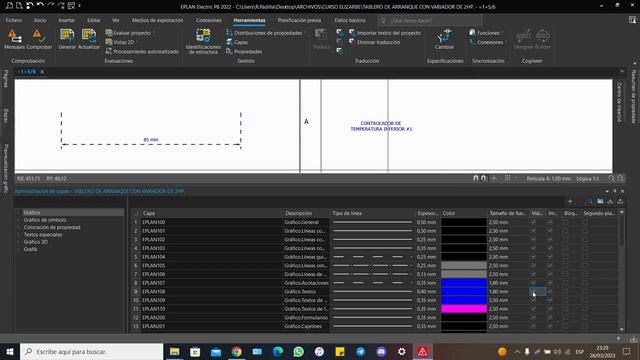Open Identificaciones de estructura
The image size is (640, 360).
click(x=203, y=41)
